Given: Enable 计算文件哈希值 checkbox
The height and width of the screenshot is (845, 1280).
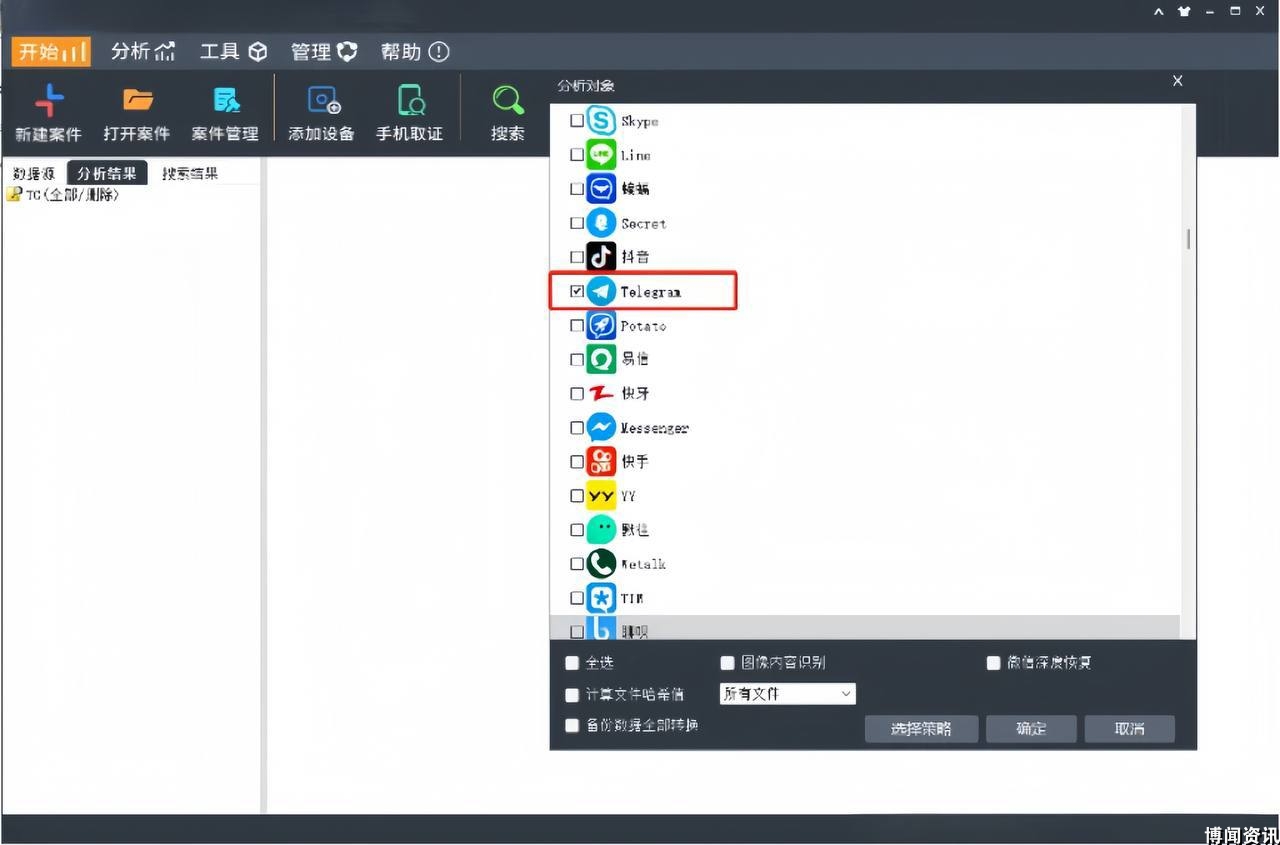Looking at the screenshot, I should coord(572,695).
